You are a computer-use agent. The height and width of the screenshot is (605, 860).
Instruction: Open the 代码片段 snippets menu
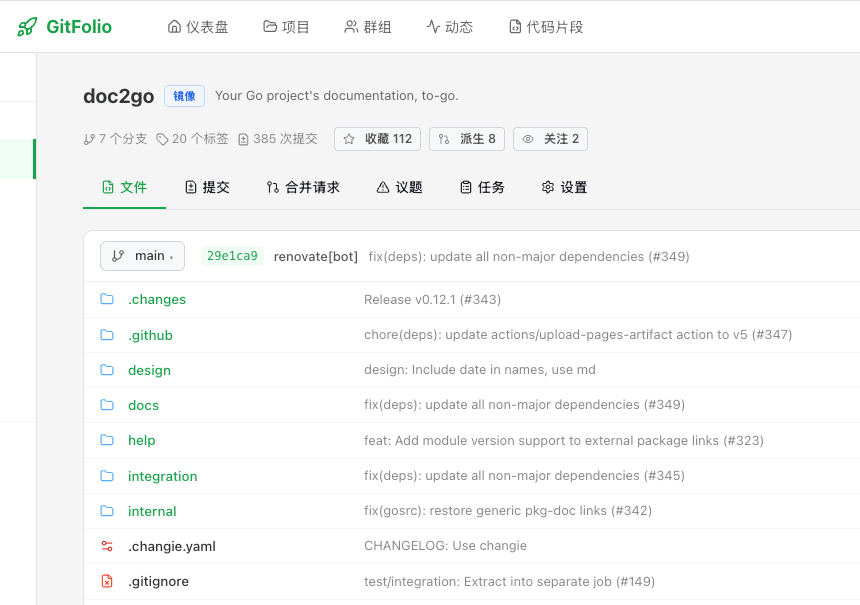click(x=546, y=26)
